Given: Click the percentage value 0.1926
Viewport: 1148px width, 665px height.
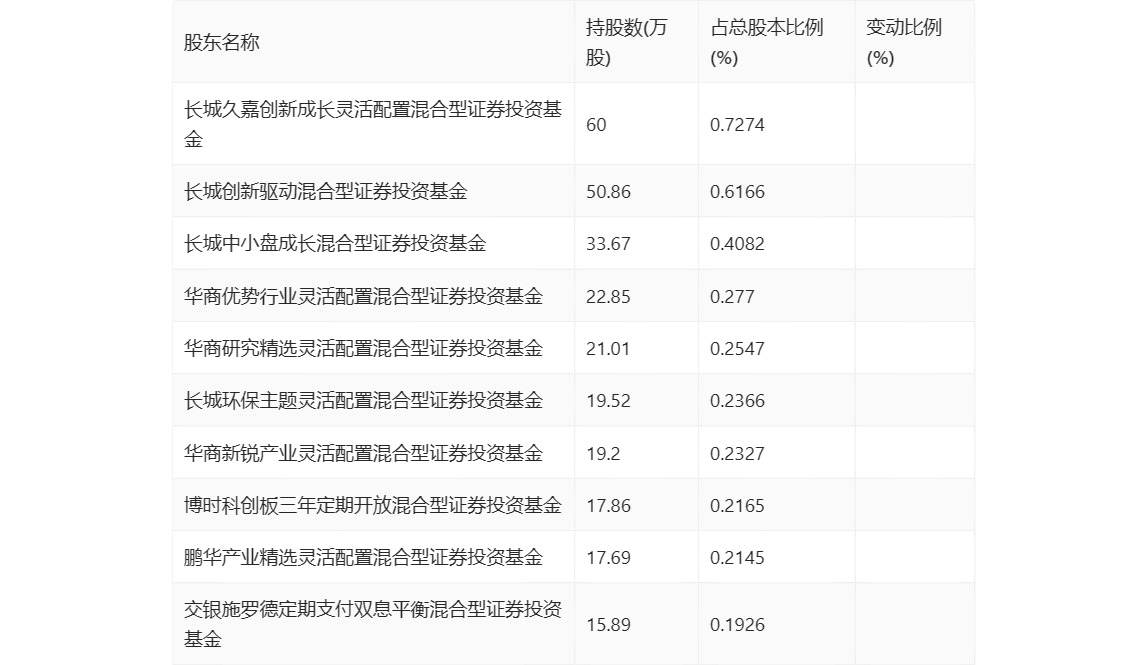Looking at the screenshot, I should pyautogui.click(x=737, y=625).
